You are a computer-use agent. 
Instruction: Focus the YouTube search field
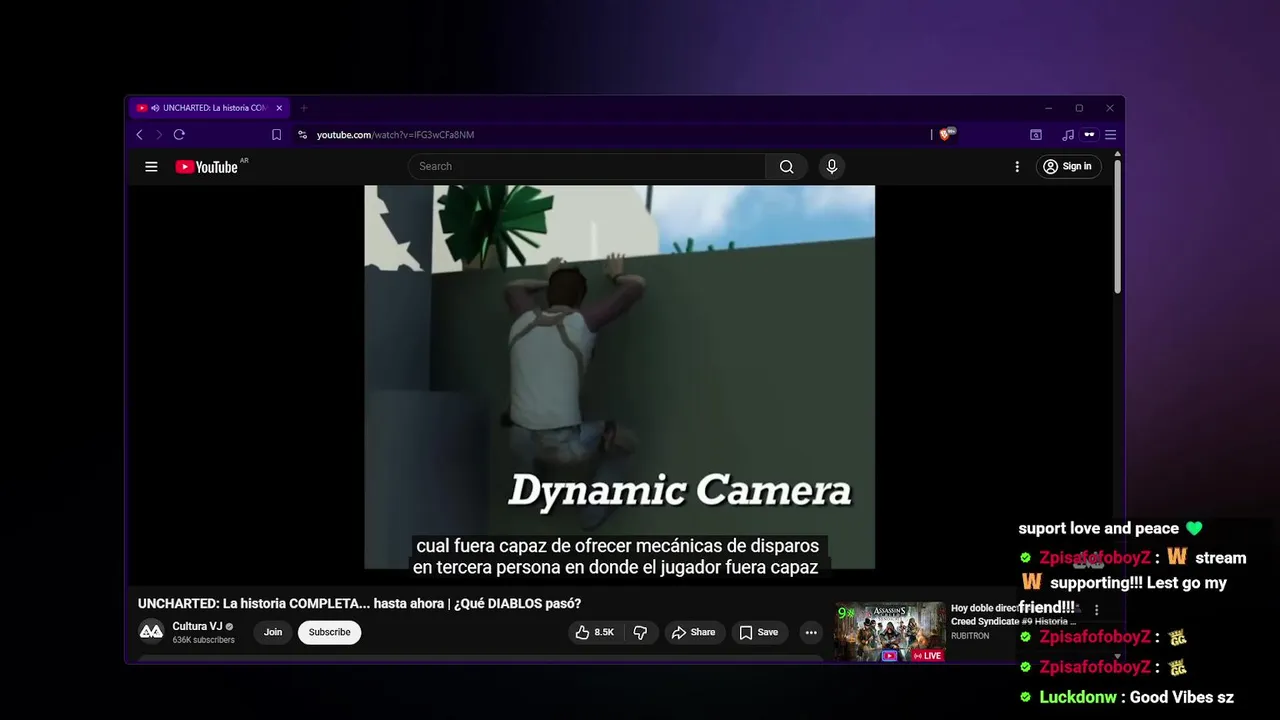coord(588,167)
